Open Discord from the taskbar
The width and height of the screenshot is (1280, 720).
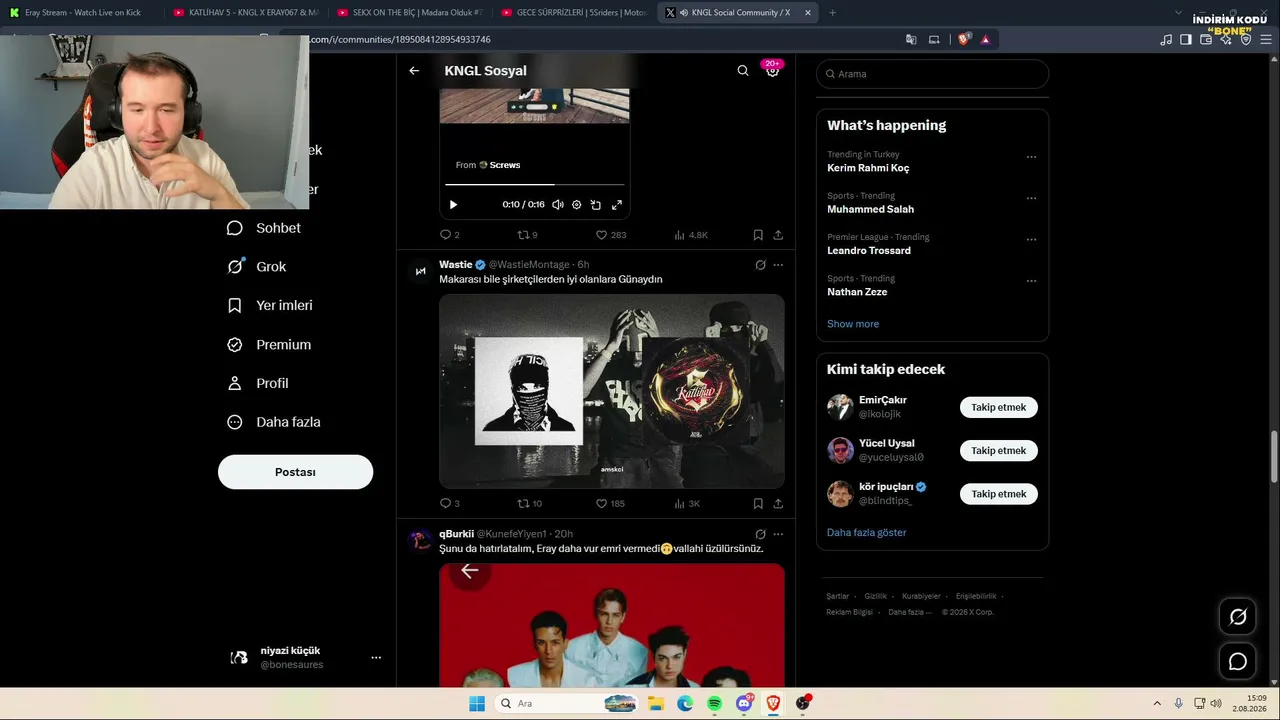(744, 703)
